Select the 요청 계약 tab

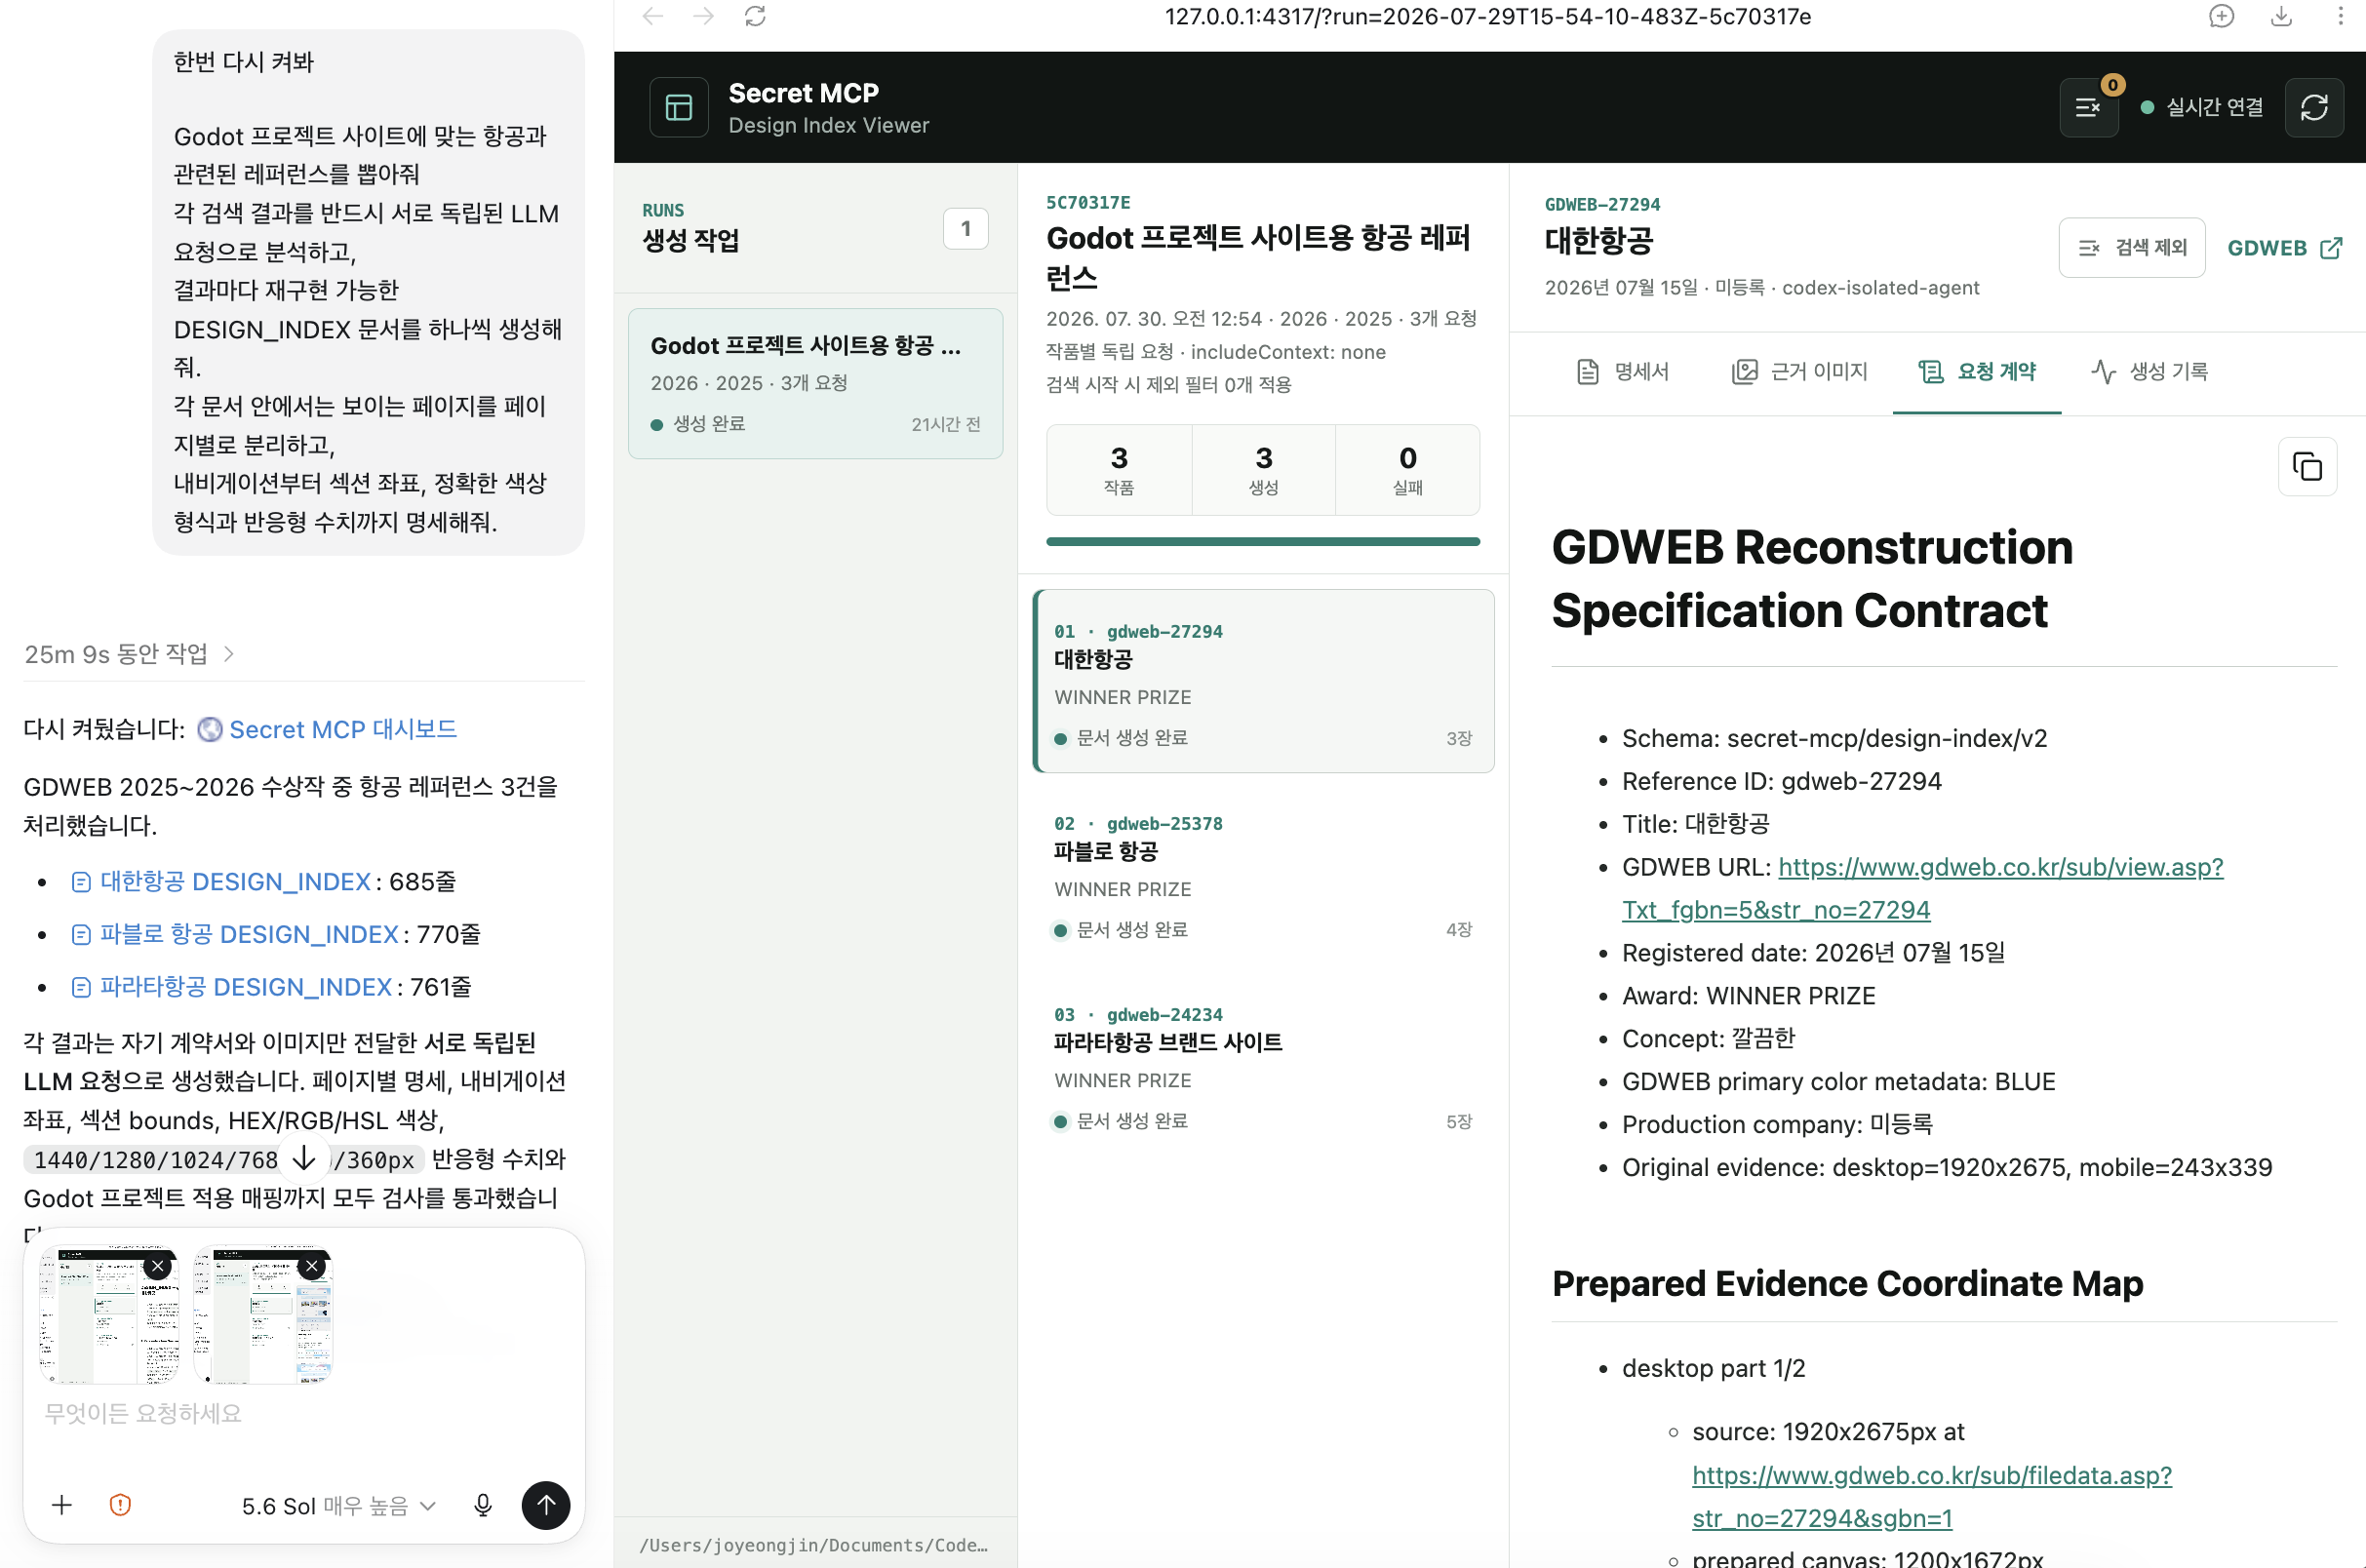click(x=1976, y=372)
